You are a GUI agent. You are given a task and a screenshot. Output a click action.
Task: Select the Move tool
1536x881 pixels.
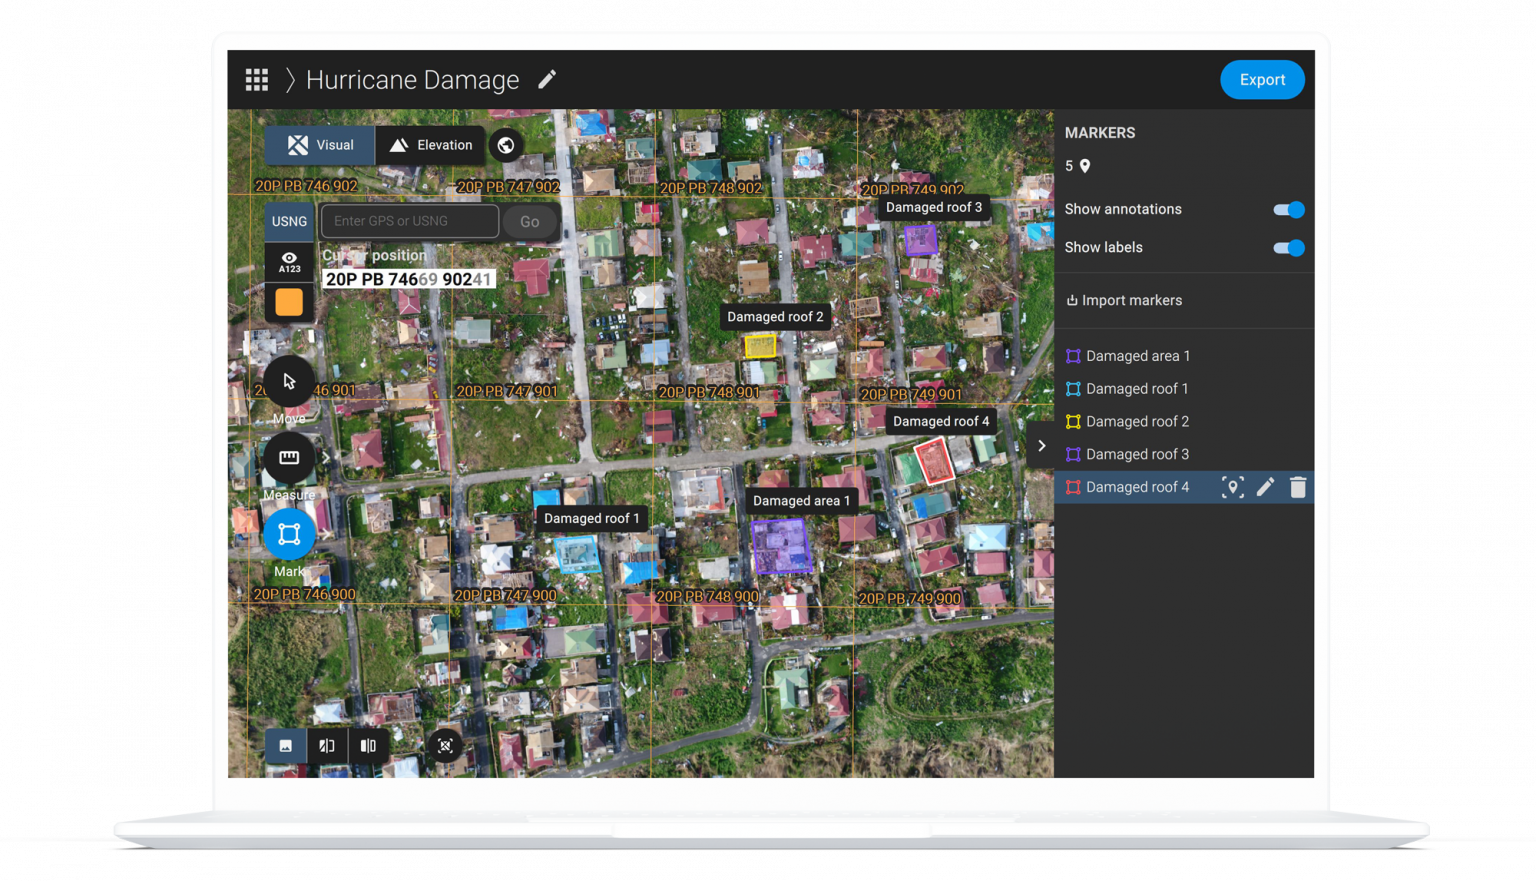pos(289,381)
